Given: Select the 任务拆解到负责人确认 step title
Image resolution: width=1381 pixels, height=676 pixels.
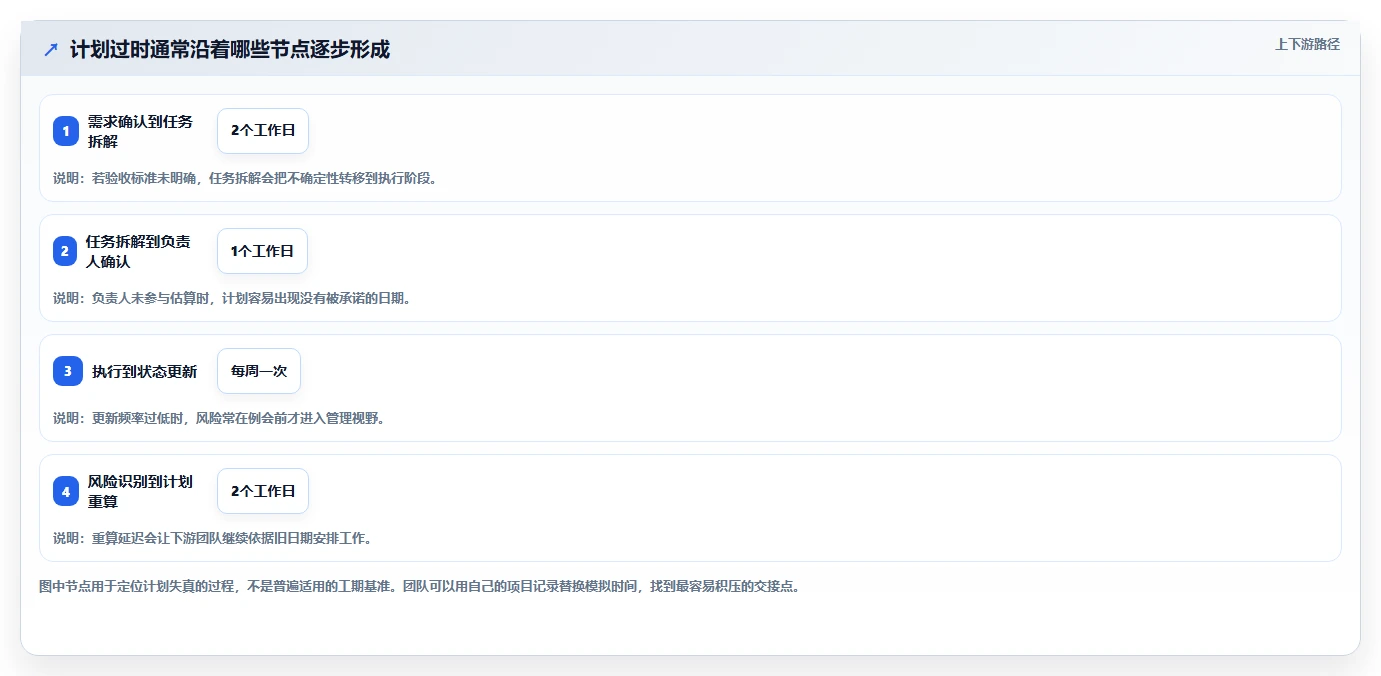Looking at the screenshot, I should point(138,251).
